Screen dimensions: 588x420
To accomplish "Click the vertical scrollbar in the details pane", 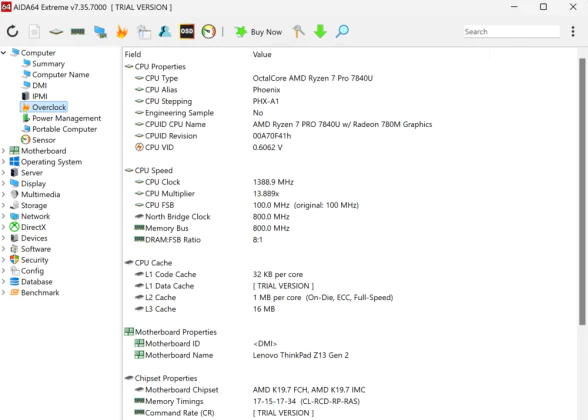I will (582, 191).
